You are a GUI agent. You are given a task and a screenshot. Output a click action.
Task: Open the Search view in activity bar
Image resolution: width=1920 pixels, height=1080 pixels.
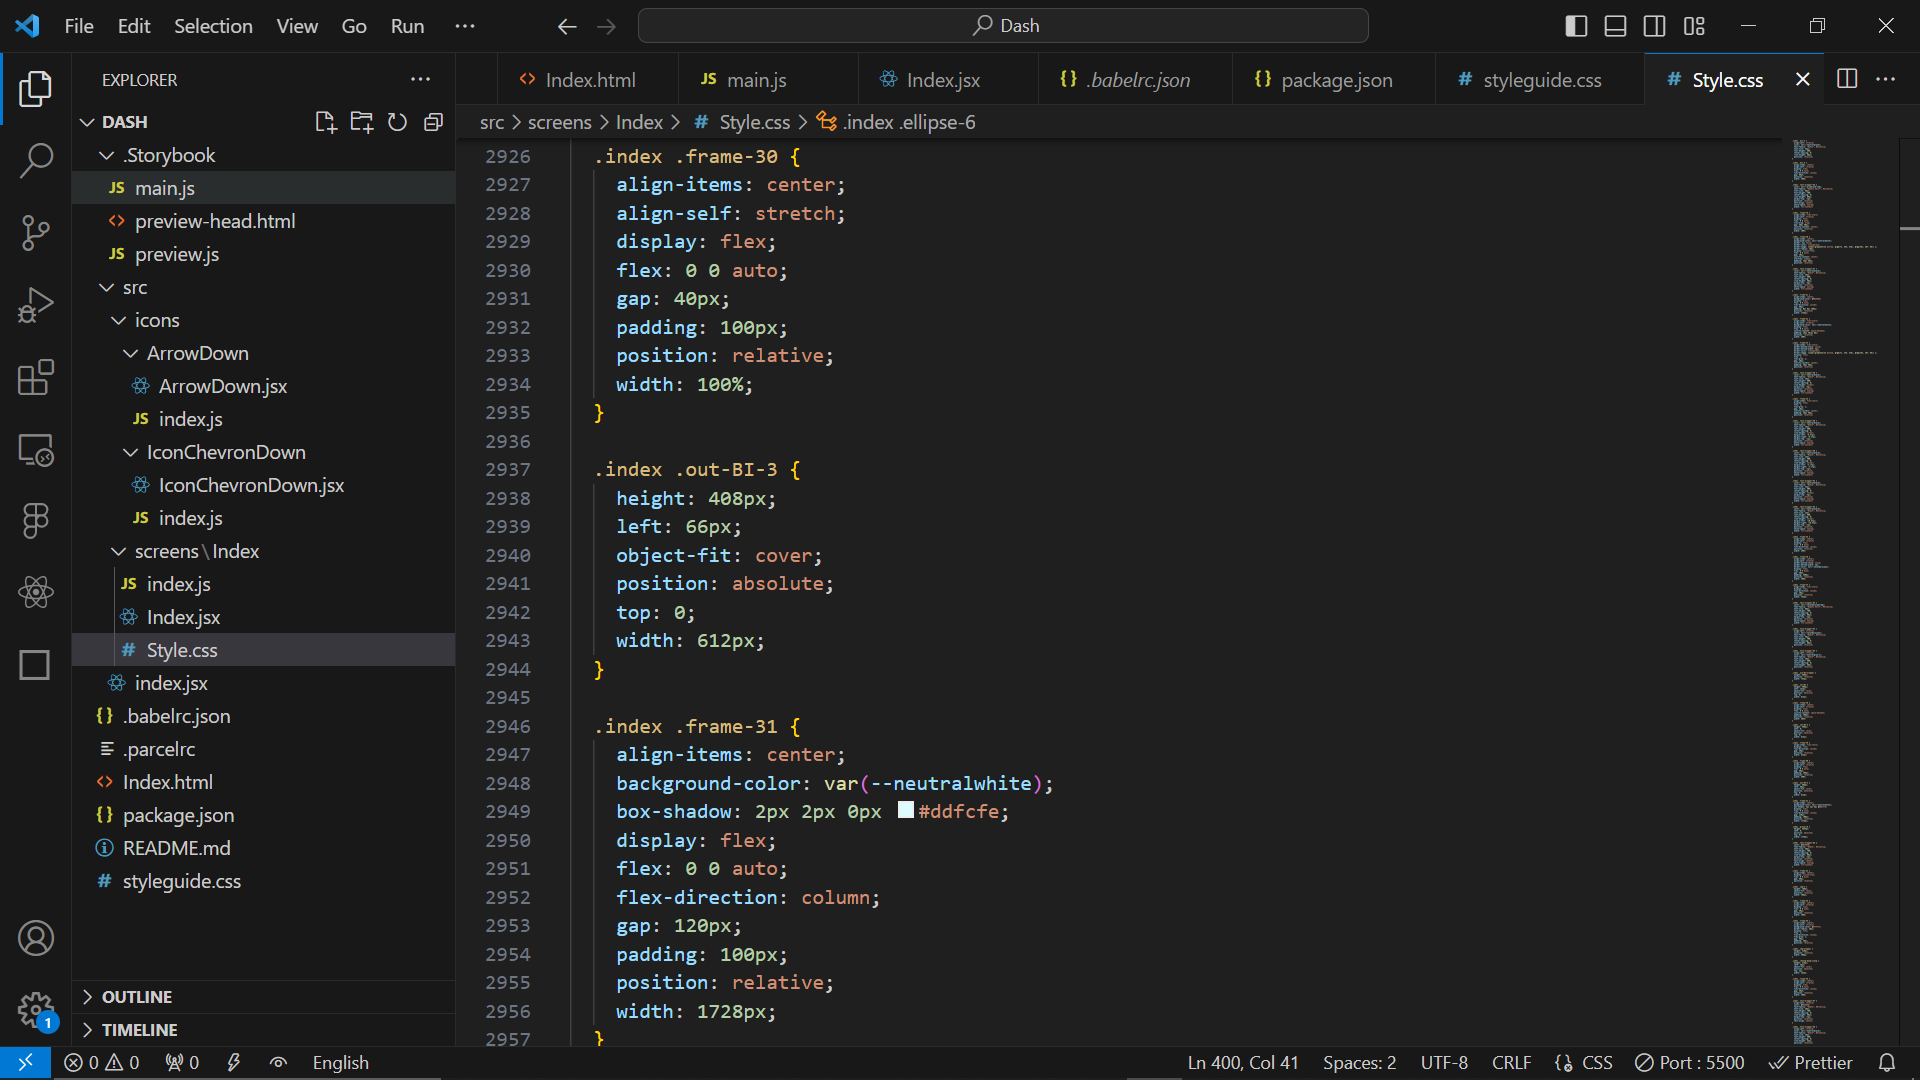36,160
